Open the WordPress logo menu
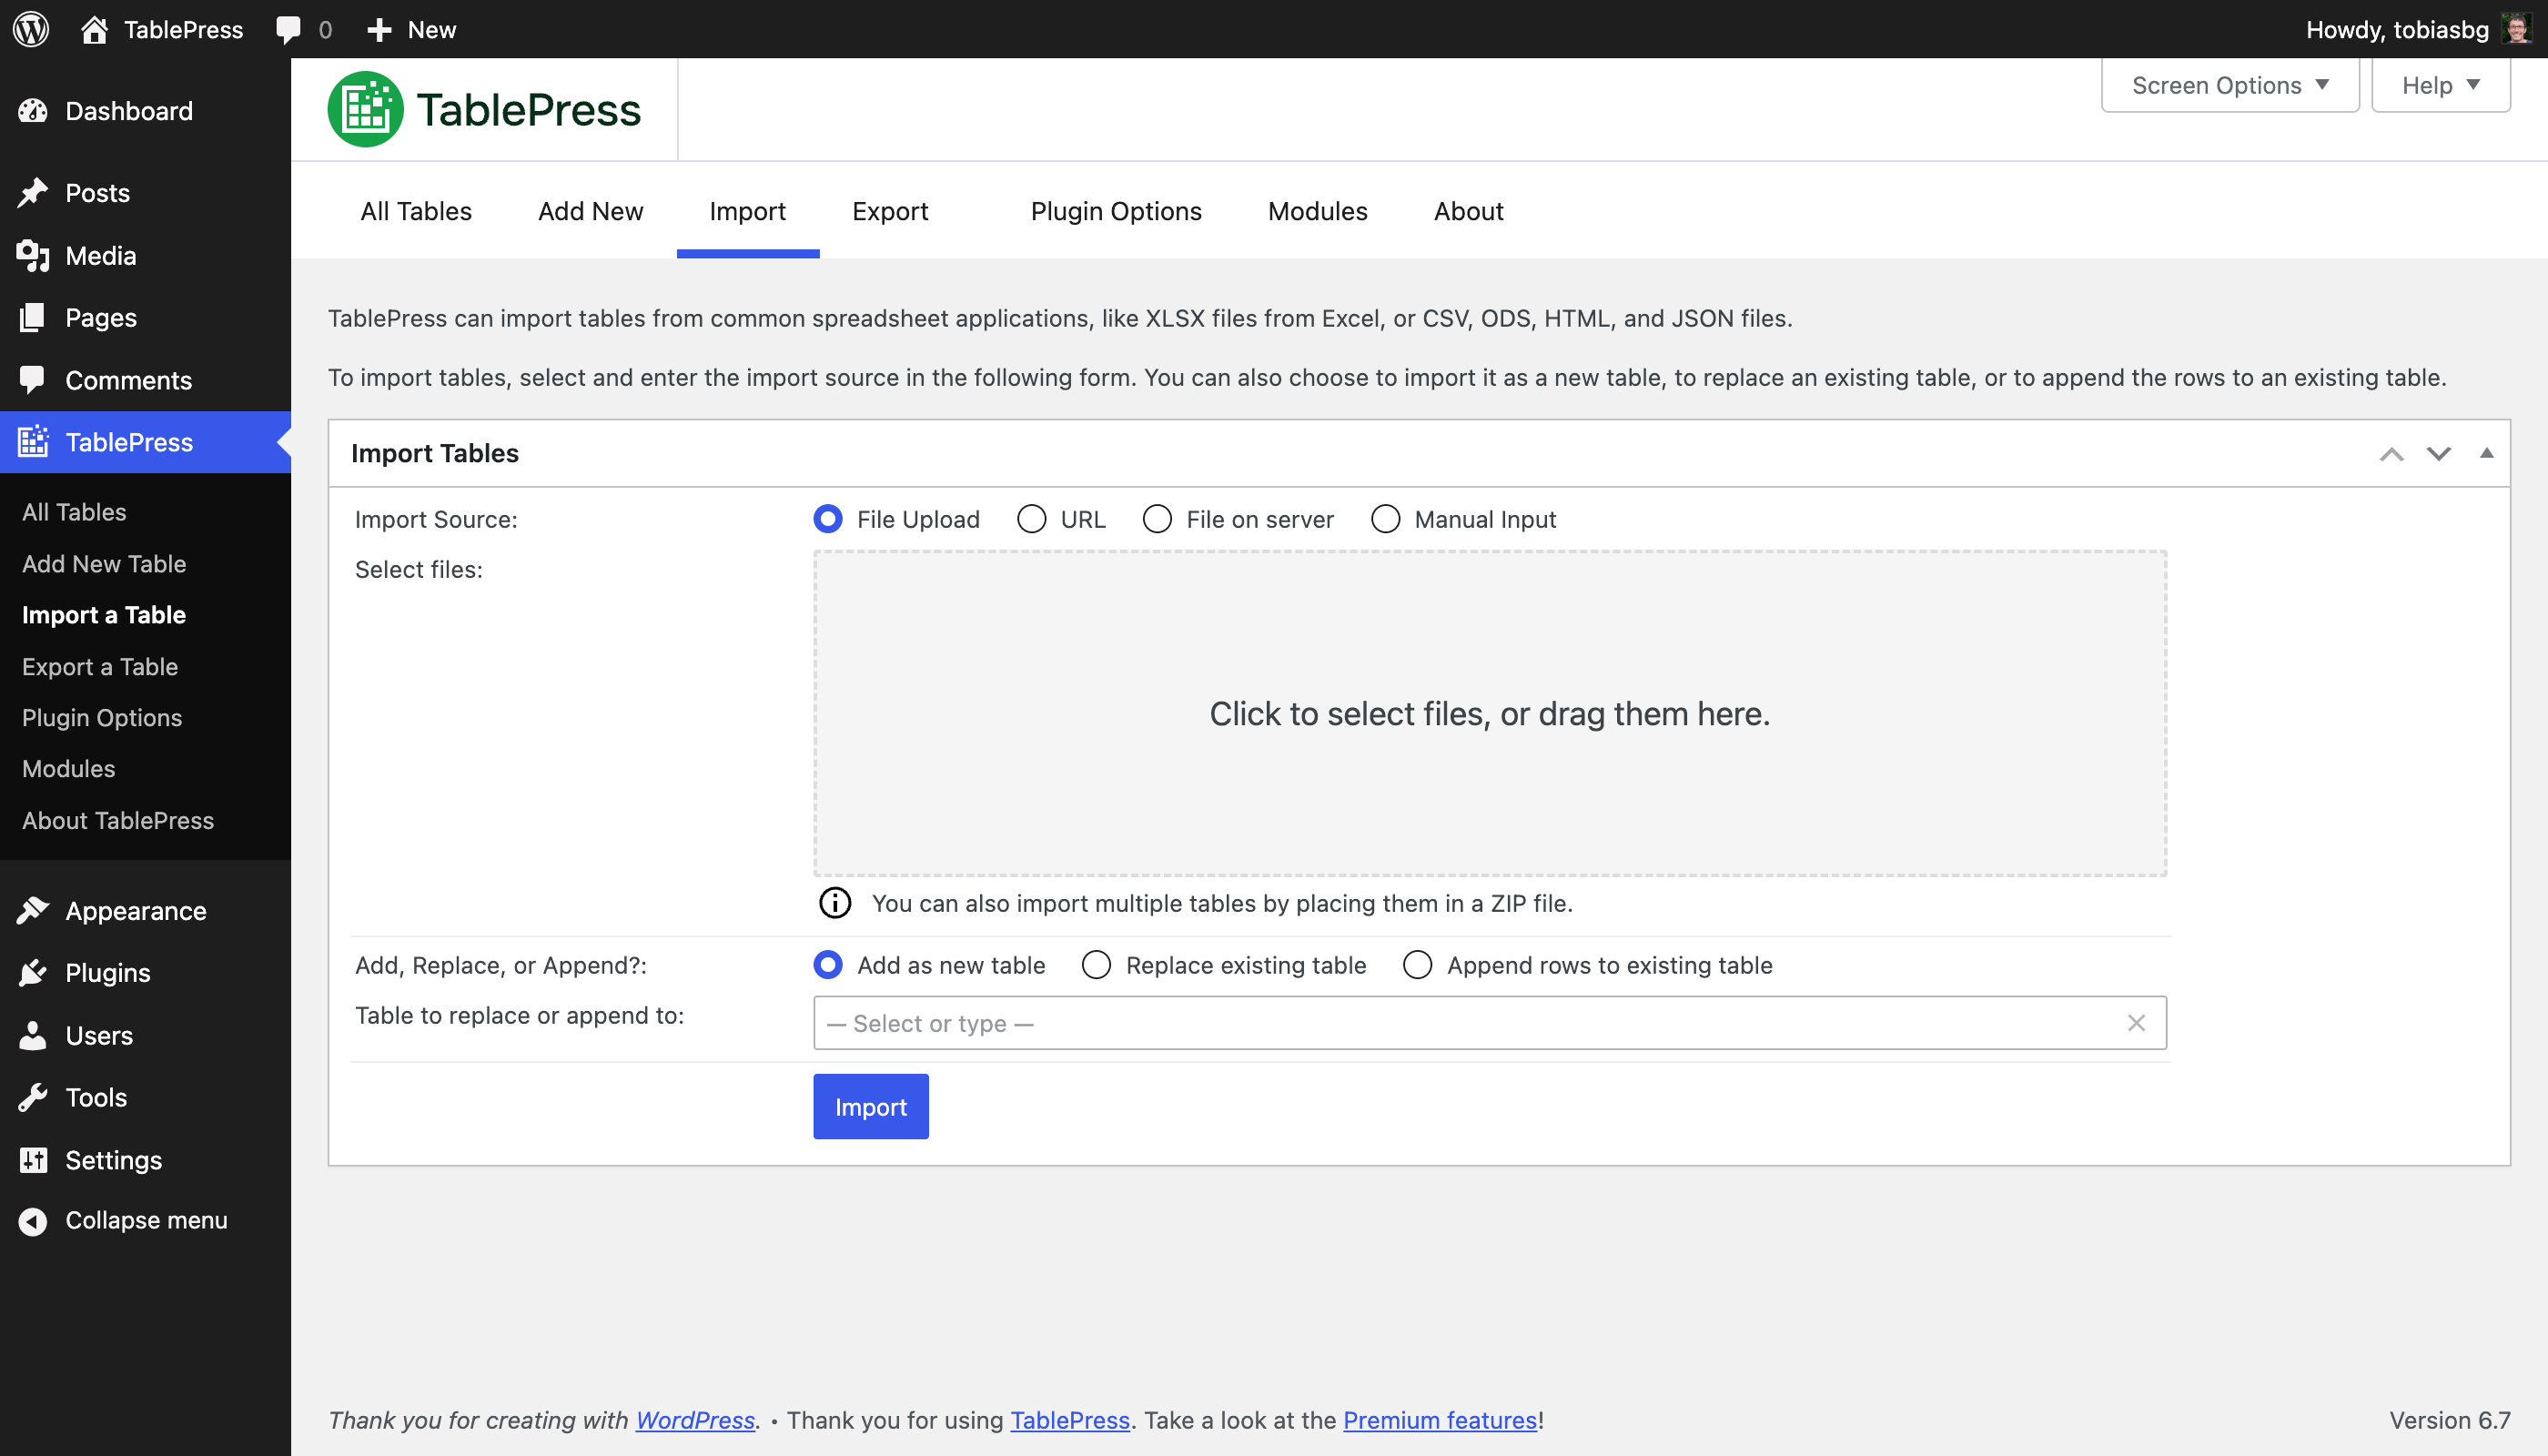The image size is (2548, 1456). point(30,29)
